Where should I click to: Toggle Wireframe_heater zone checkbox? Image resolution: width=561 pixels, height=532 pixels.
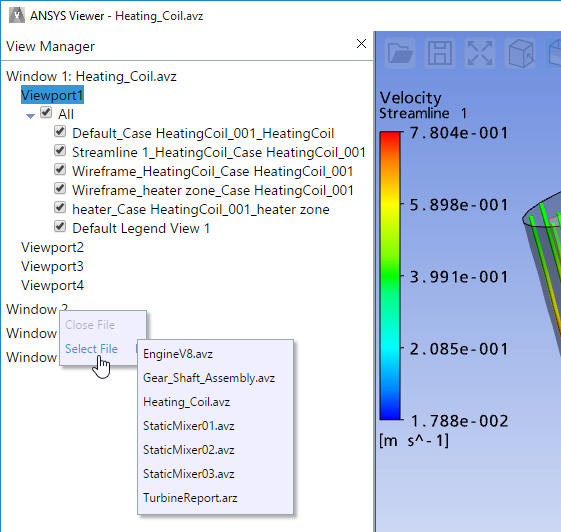pyautogui.click(x=60, y=188)
